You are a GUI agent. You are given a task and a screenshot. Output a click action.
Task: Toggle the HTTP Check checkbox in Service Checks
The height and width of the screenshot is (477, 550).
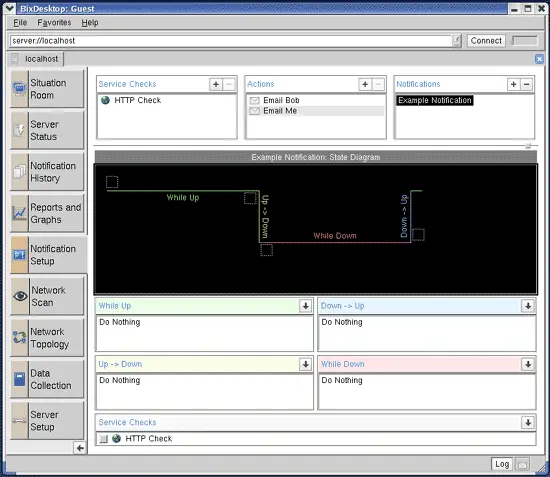point(103,439)
